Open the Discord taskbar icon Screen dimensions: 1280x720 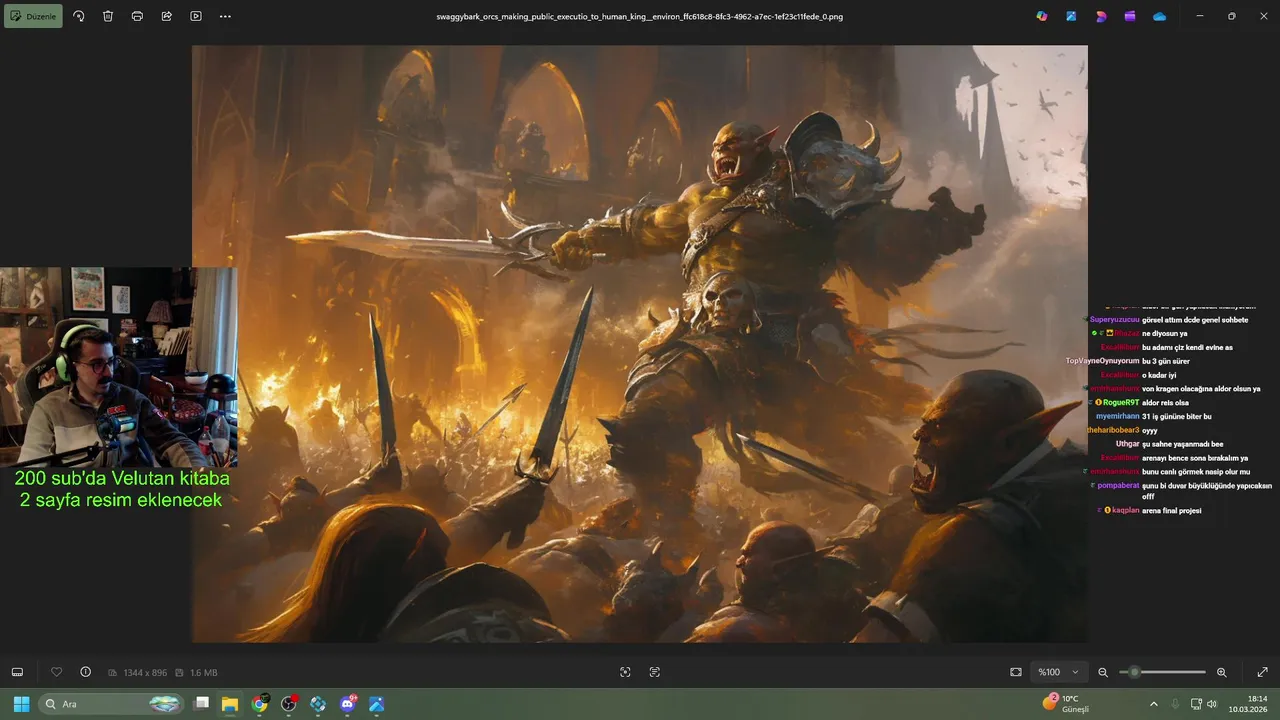point(348,704)
